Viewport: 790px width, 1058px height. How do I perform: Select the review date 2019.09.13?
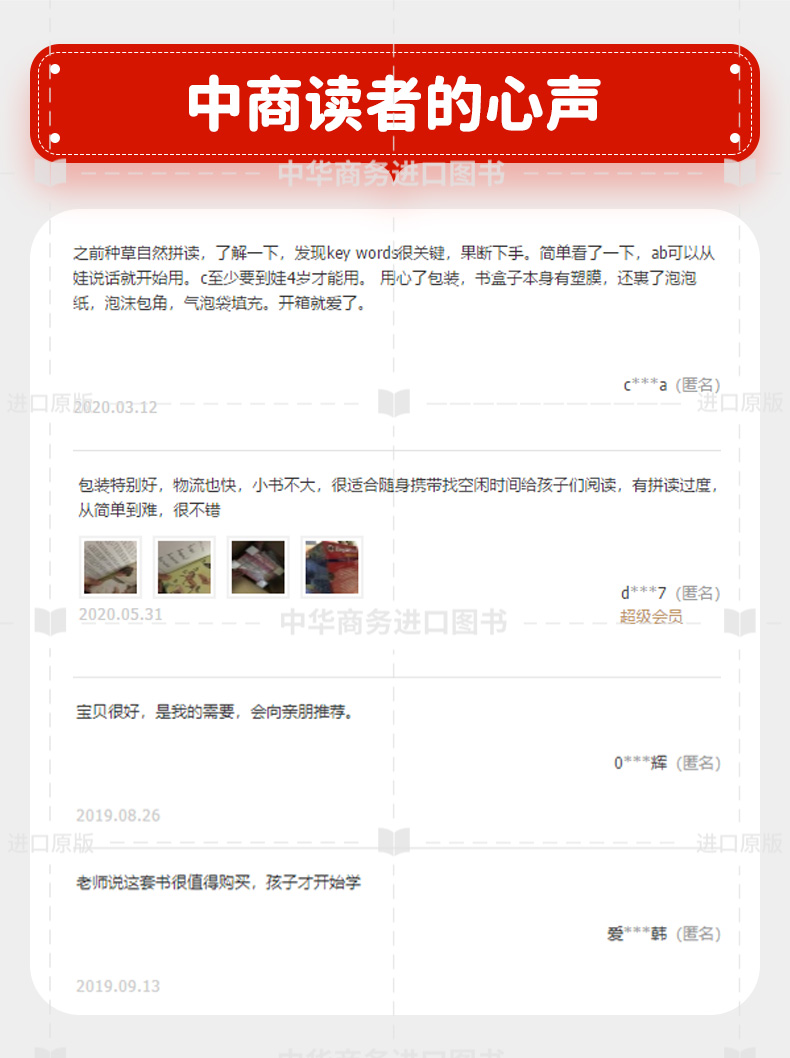pyautogui.click(x=118, y=986)
